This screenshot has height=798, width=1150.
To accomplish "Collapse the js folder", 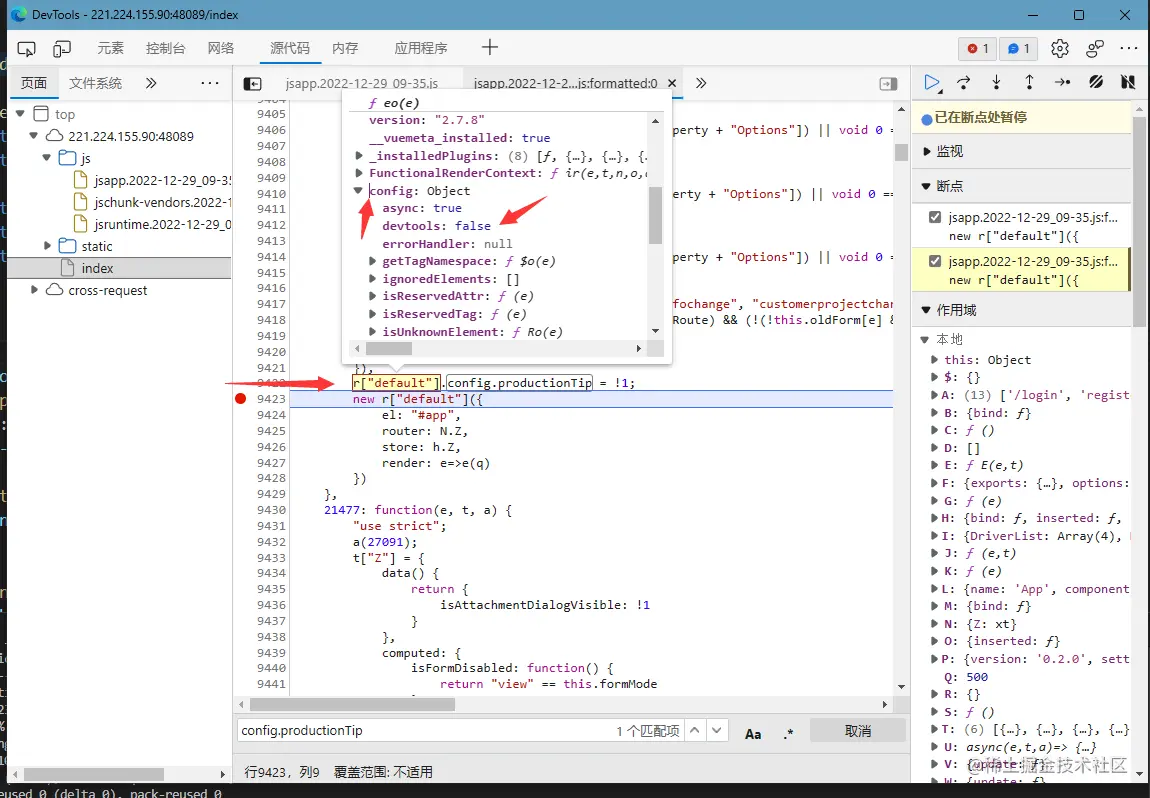I will point(47,158).
